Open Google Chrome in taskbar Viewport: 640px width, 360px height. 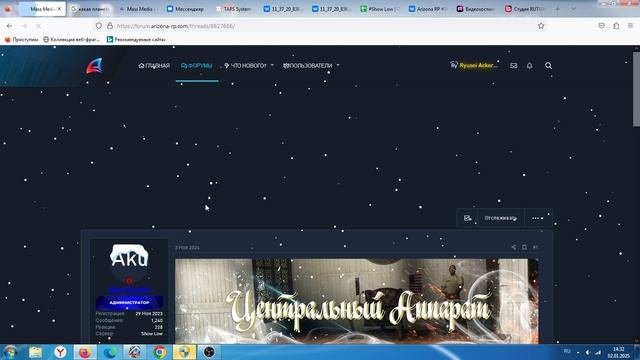(160, 352)
